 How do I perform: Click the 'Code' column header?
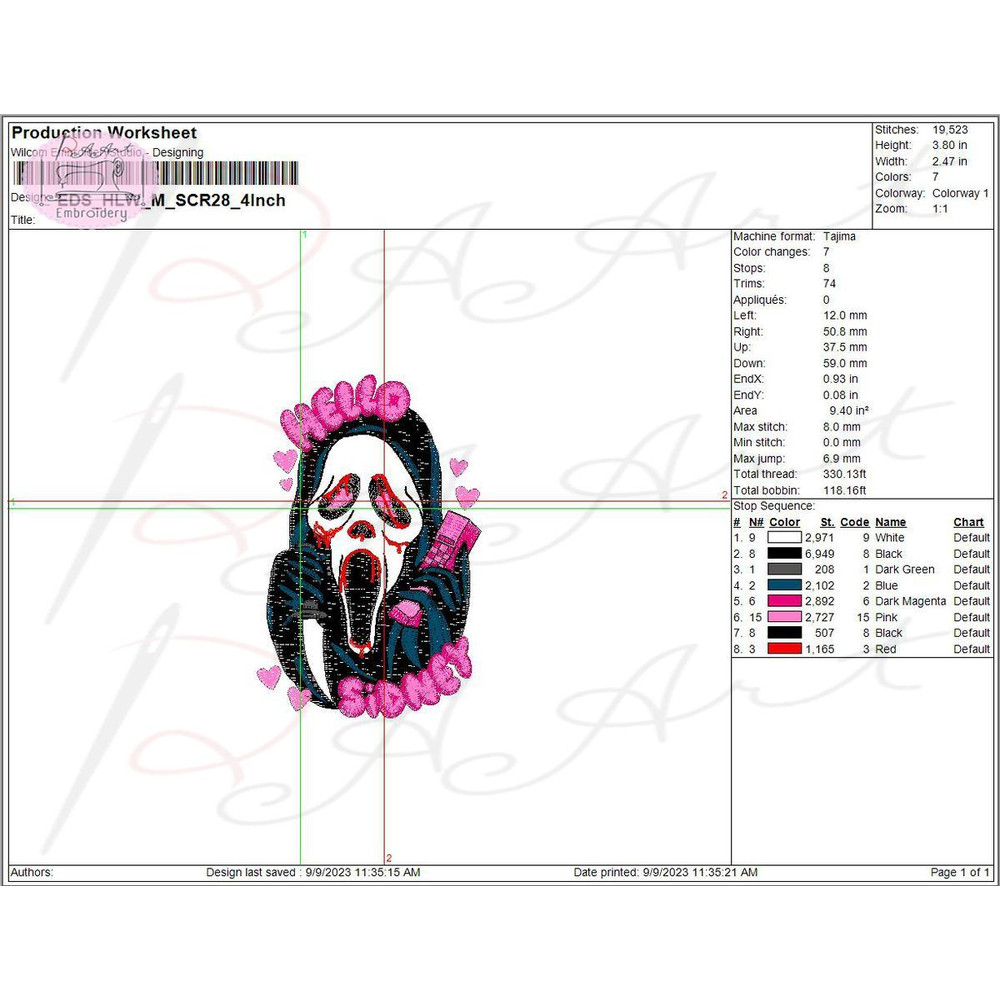pyautogui.click(x=854, y=522)
